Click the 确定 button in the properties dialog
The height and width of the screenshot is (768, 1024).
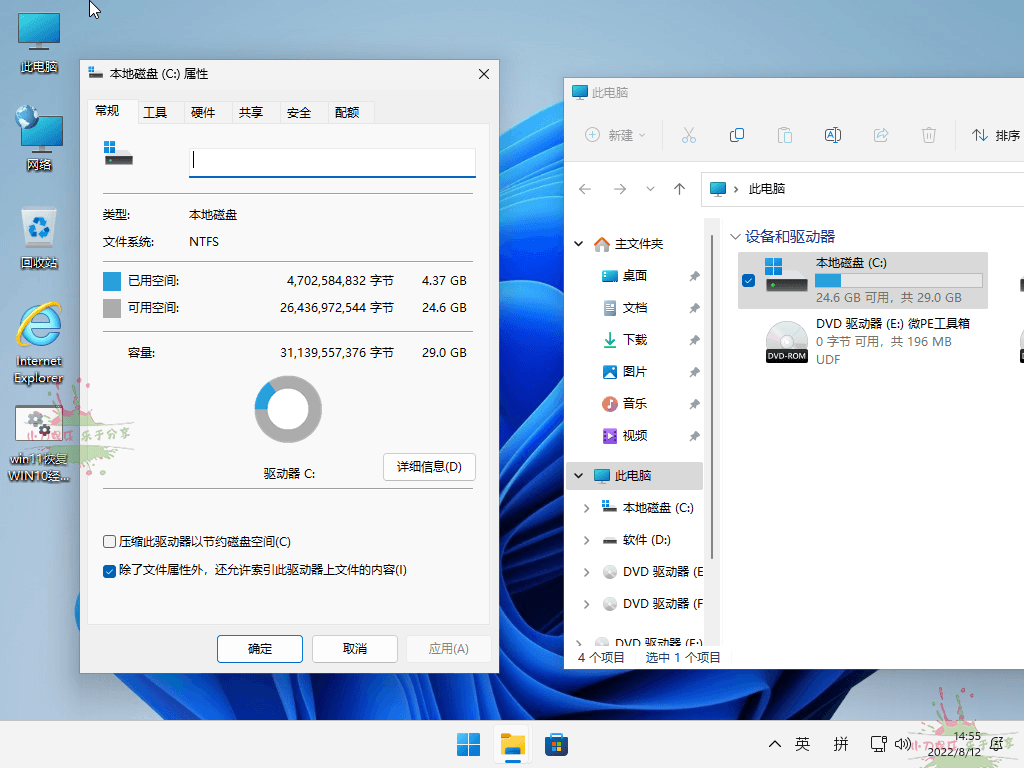coord(259,648)
